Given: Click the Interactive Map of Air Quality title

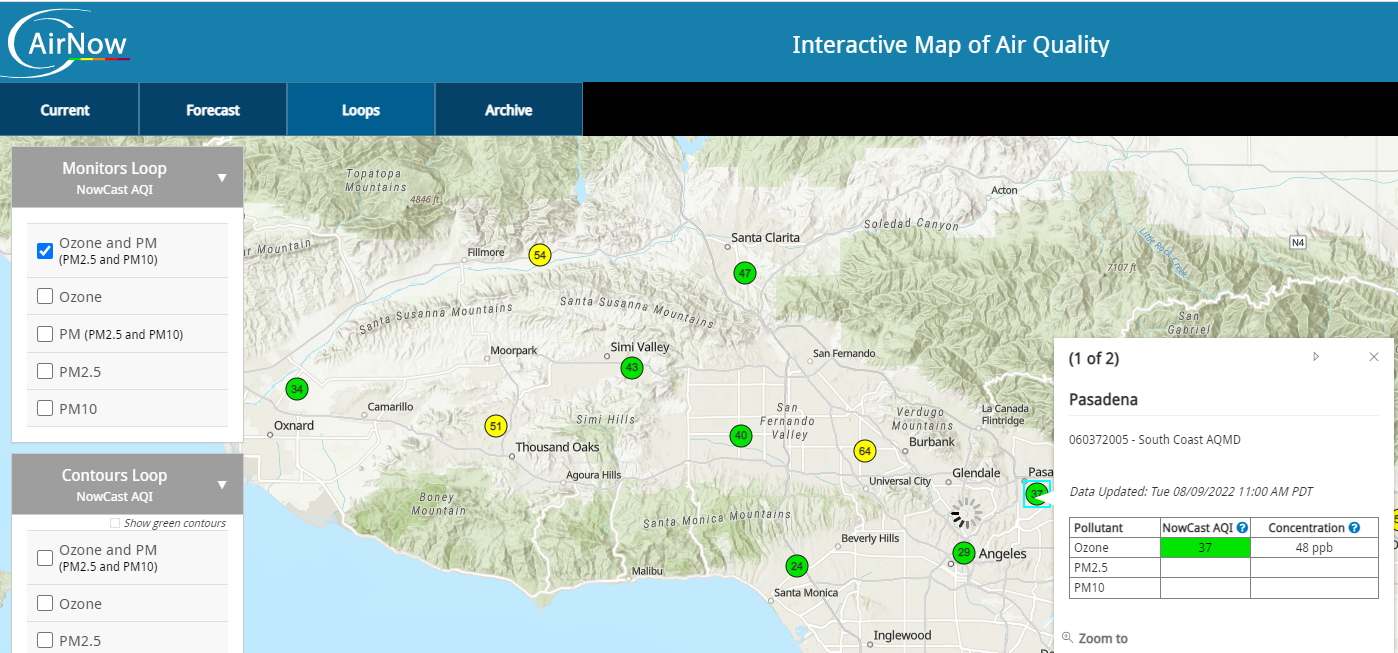Looking at the screenshot, I should [950, 44].
